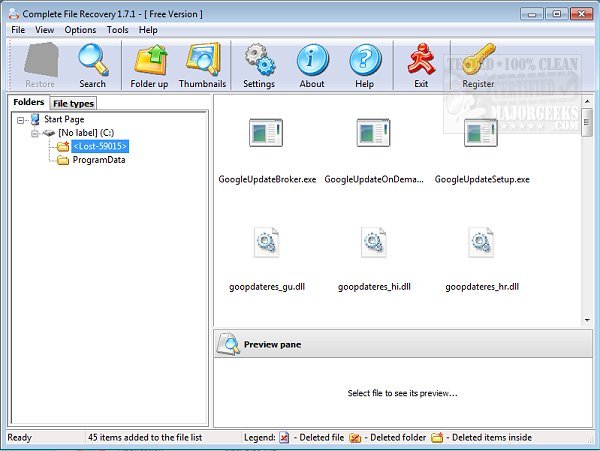
Task: Click the Preview pane header label
Action: (x=272, y=345)
